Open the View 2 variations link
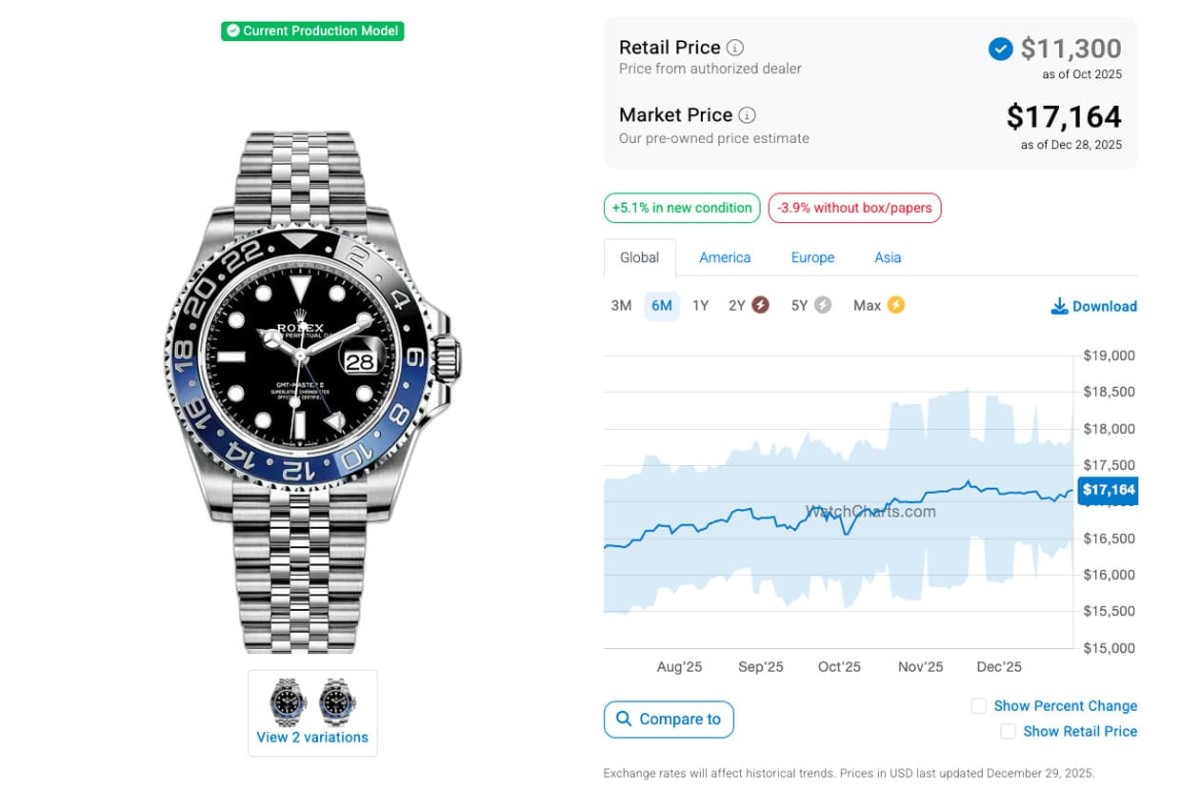This screenshot has height=793, width=1200. click(x=312, y=737)
